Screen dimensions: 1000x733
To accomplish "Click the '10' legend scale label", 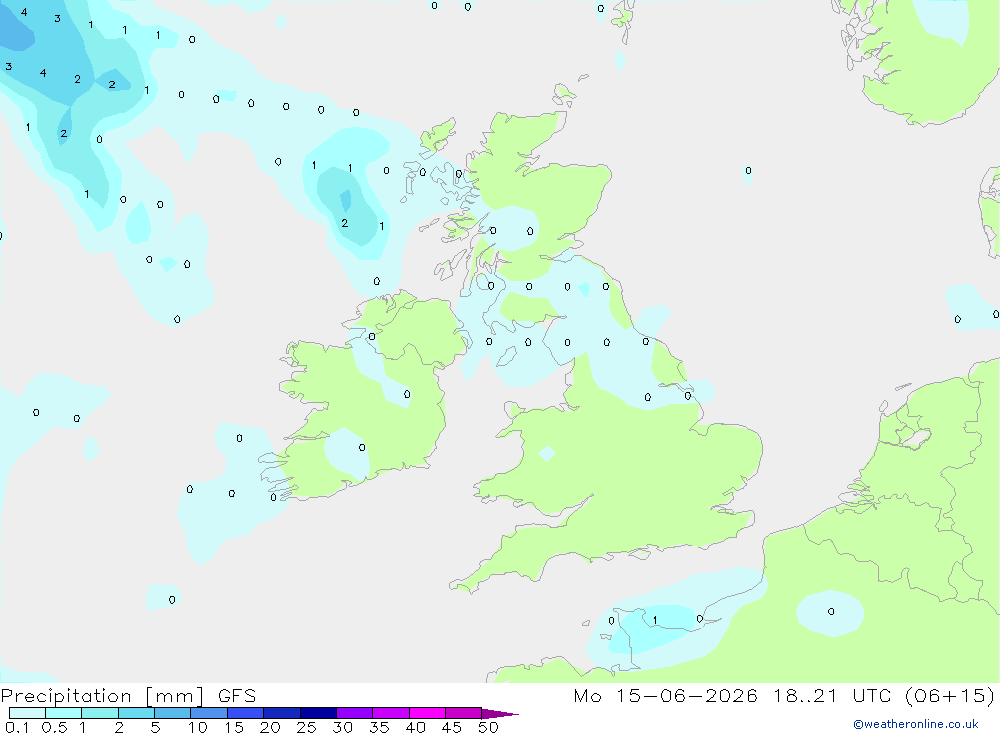I will (x=198, y=727).
